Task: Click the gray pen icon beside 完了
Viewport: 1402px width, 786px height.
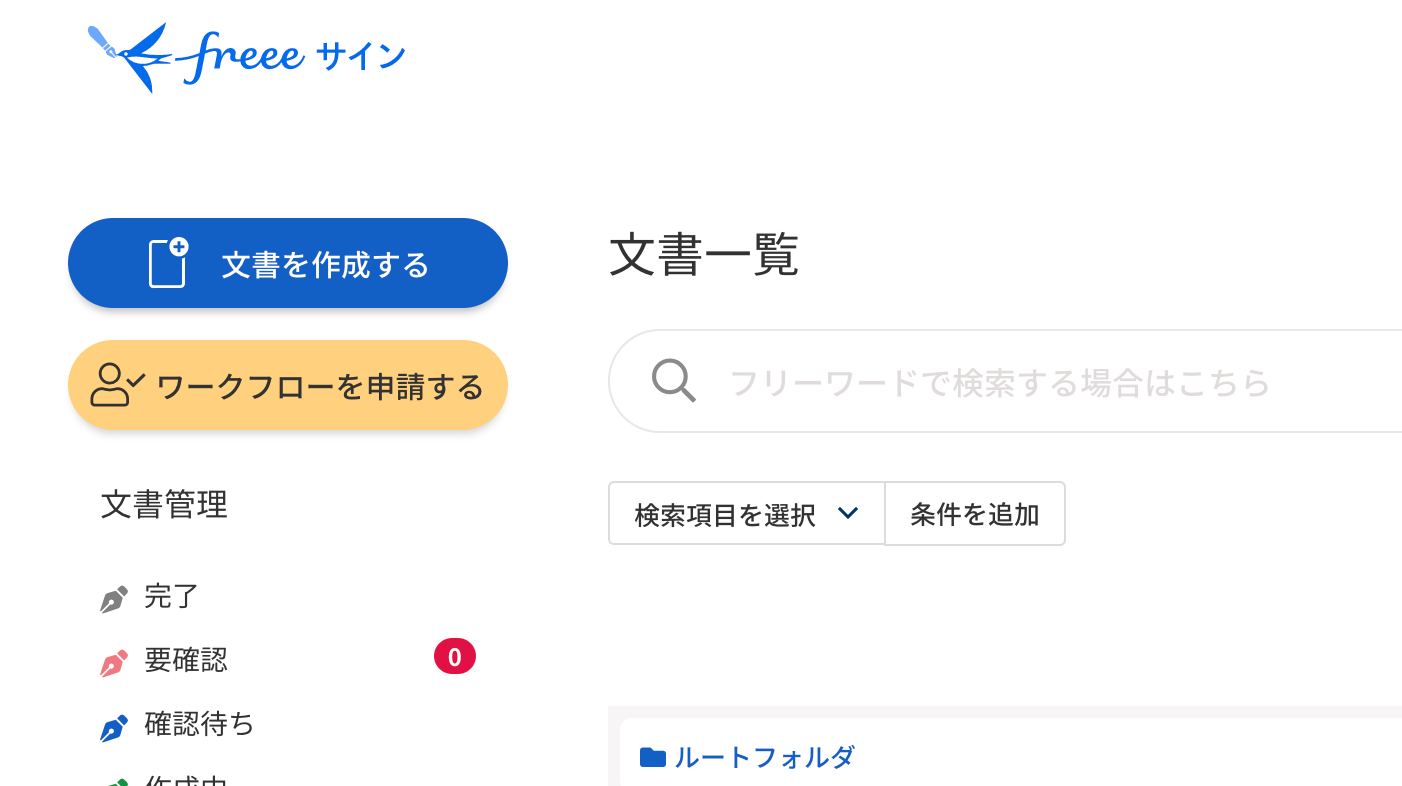Action: tap(114, 599)
